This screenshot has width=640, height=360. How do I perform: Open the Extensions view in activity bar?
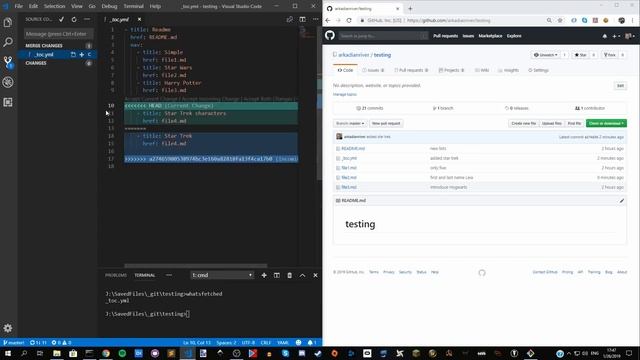(8, 102)
